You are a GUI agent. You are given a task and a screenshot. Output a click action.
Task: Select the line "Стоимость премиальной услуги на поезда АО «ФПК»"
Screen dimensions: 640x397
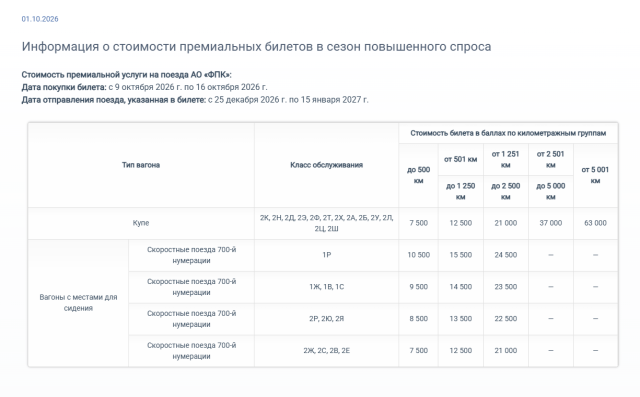pyautogui.click(x=127, y=75)
